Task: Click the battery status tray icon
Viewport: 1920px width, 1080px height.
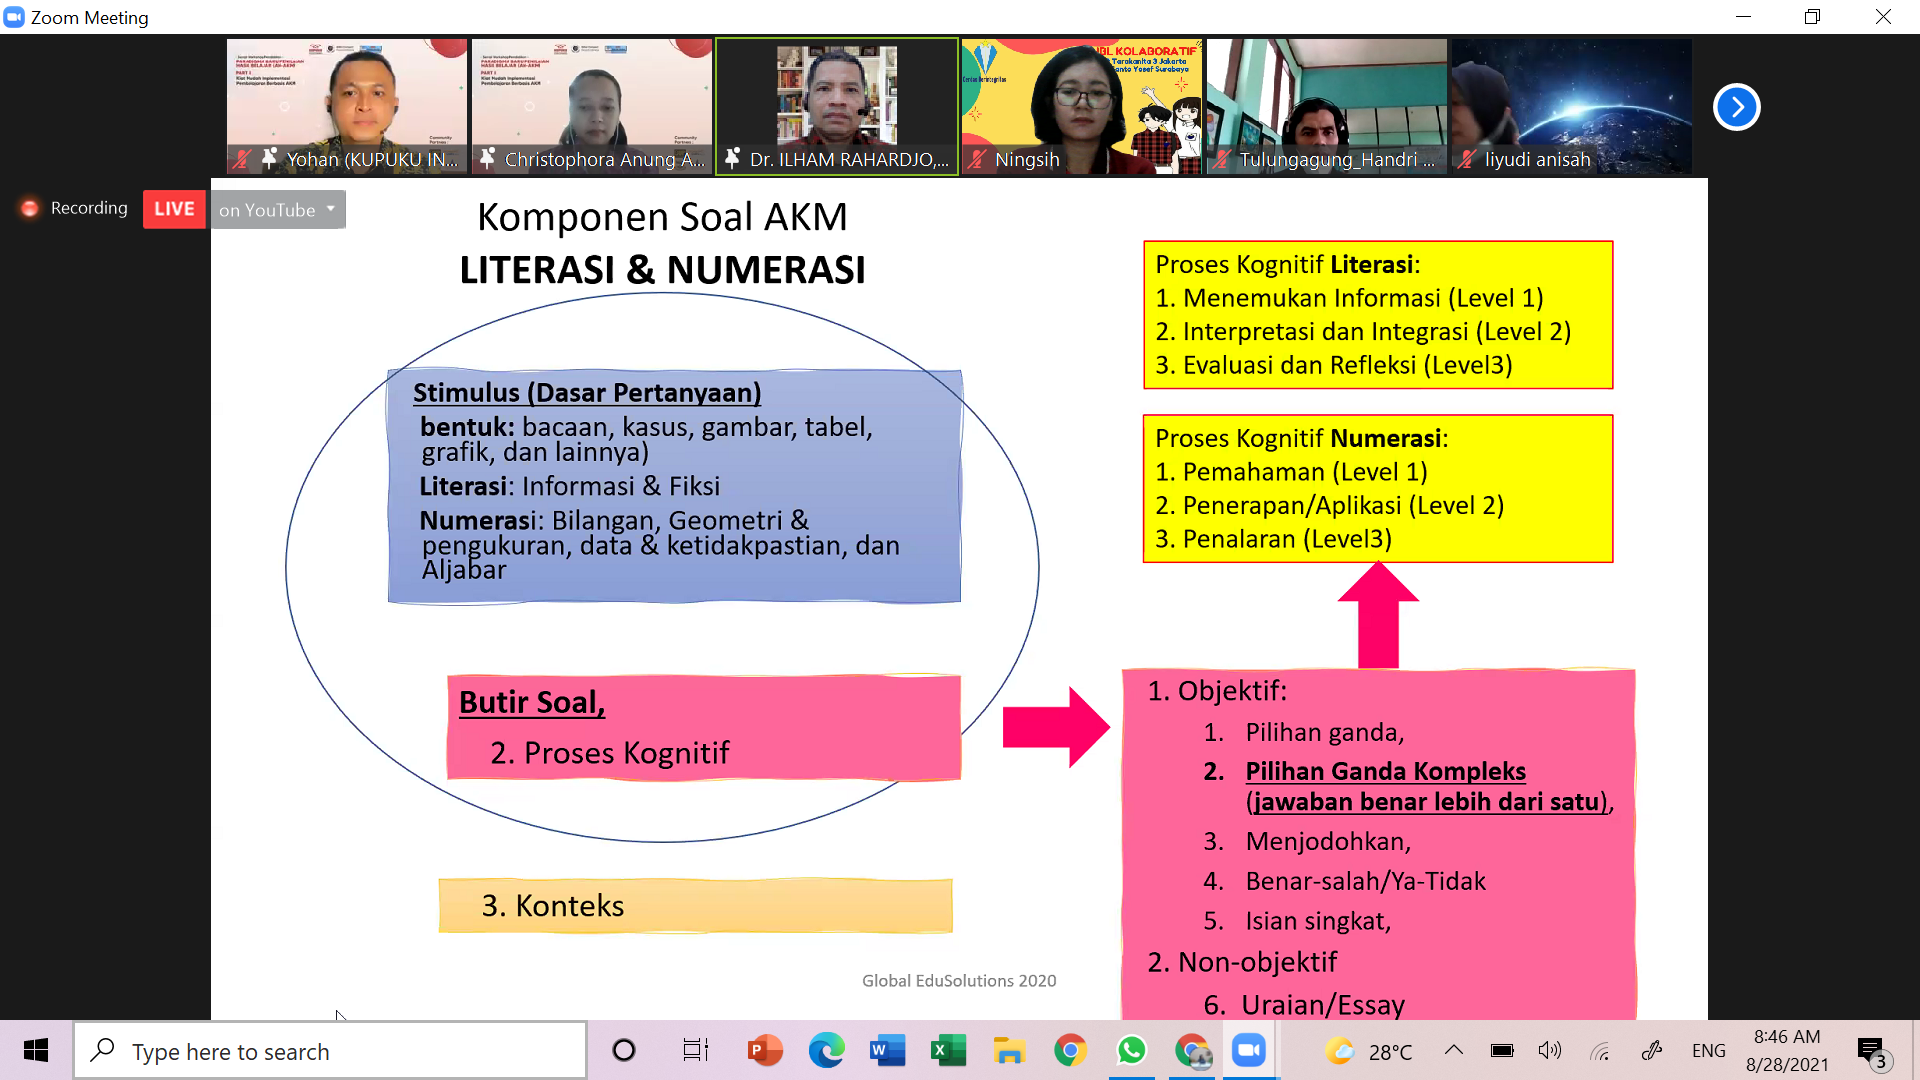Action: (1502, 1050)
